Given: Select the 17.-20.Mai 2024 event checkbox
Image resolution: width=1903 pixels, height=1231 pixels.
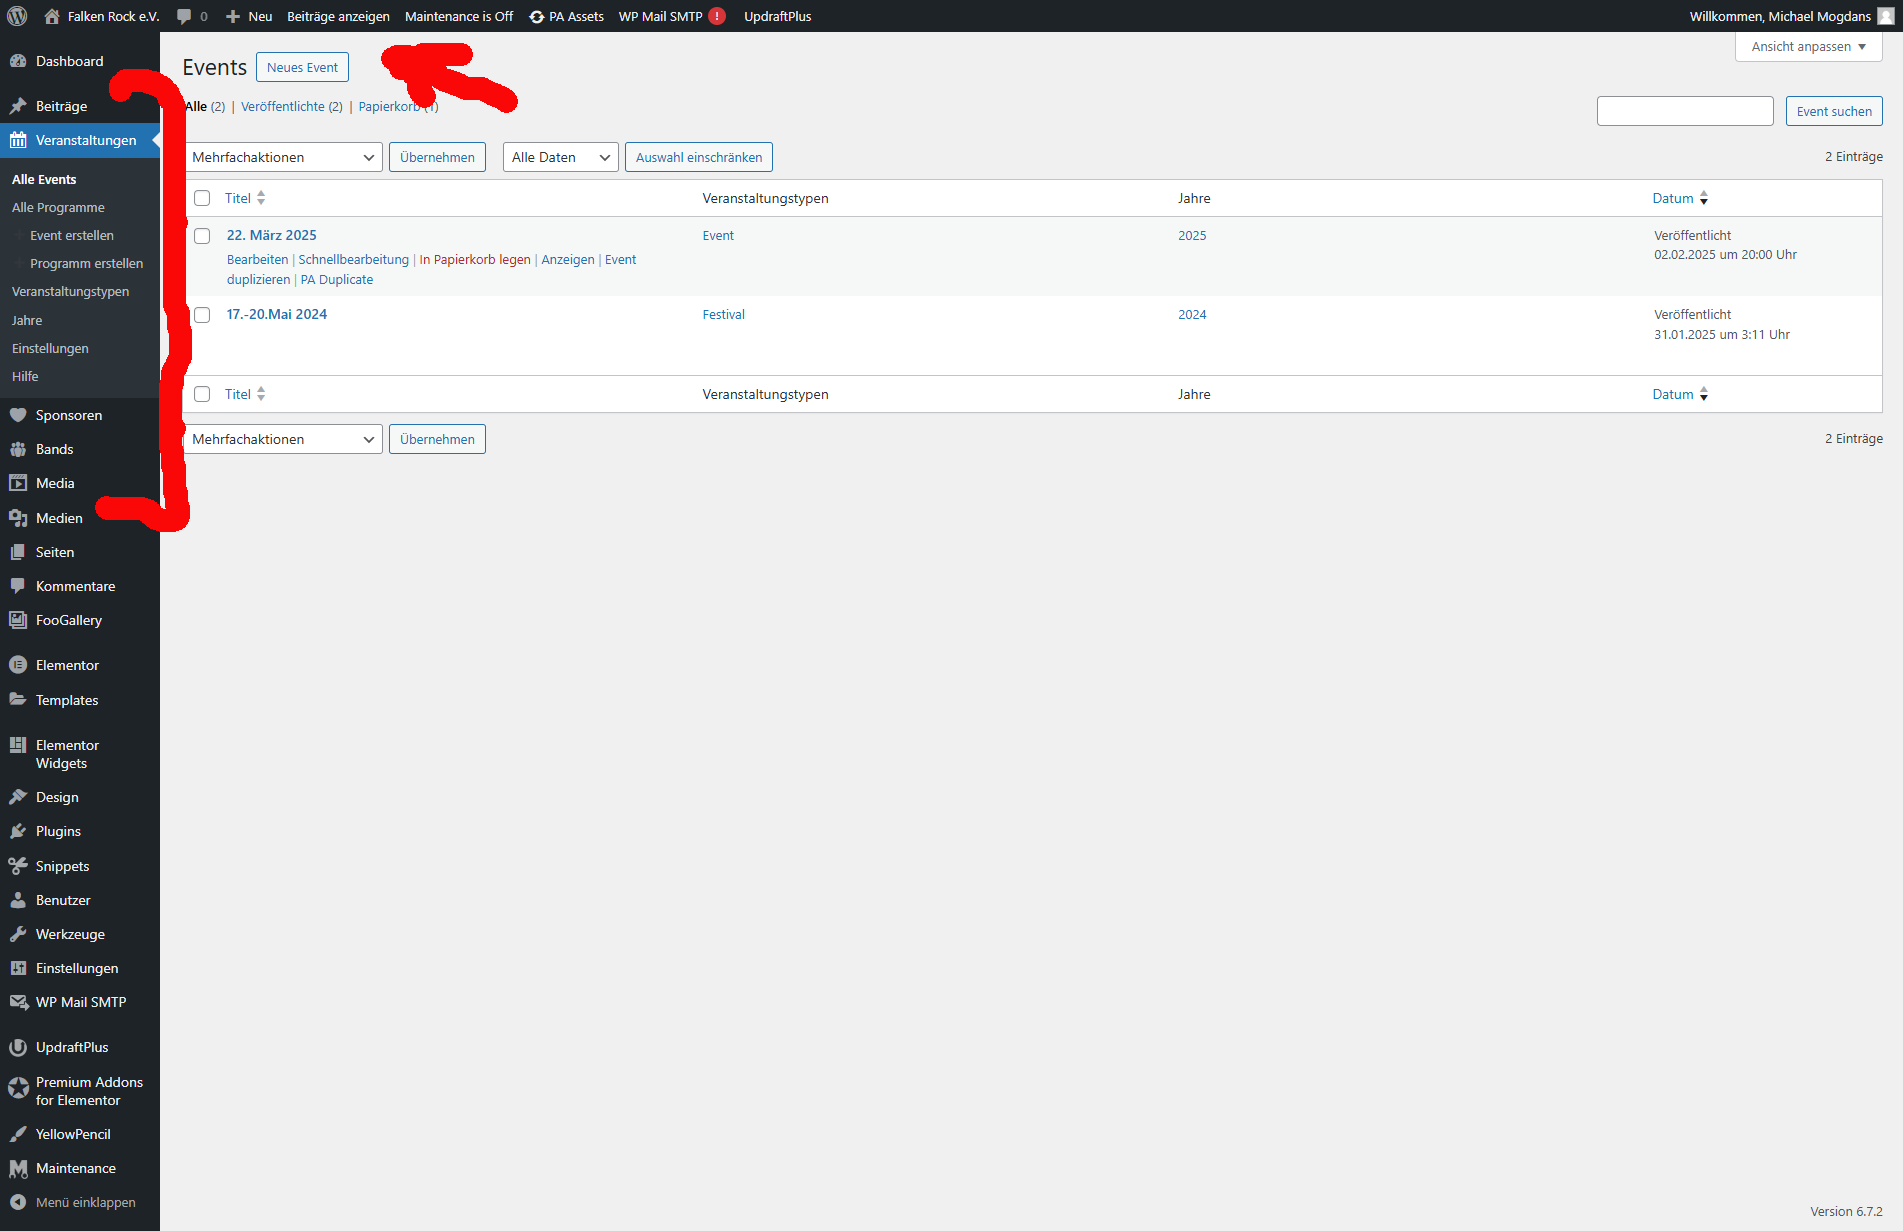Looking at the screenshot, I should (202, 315).
